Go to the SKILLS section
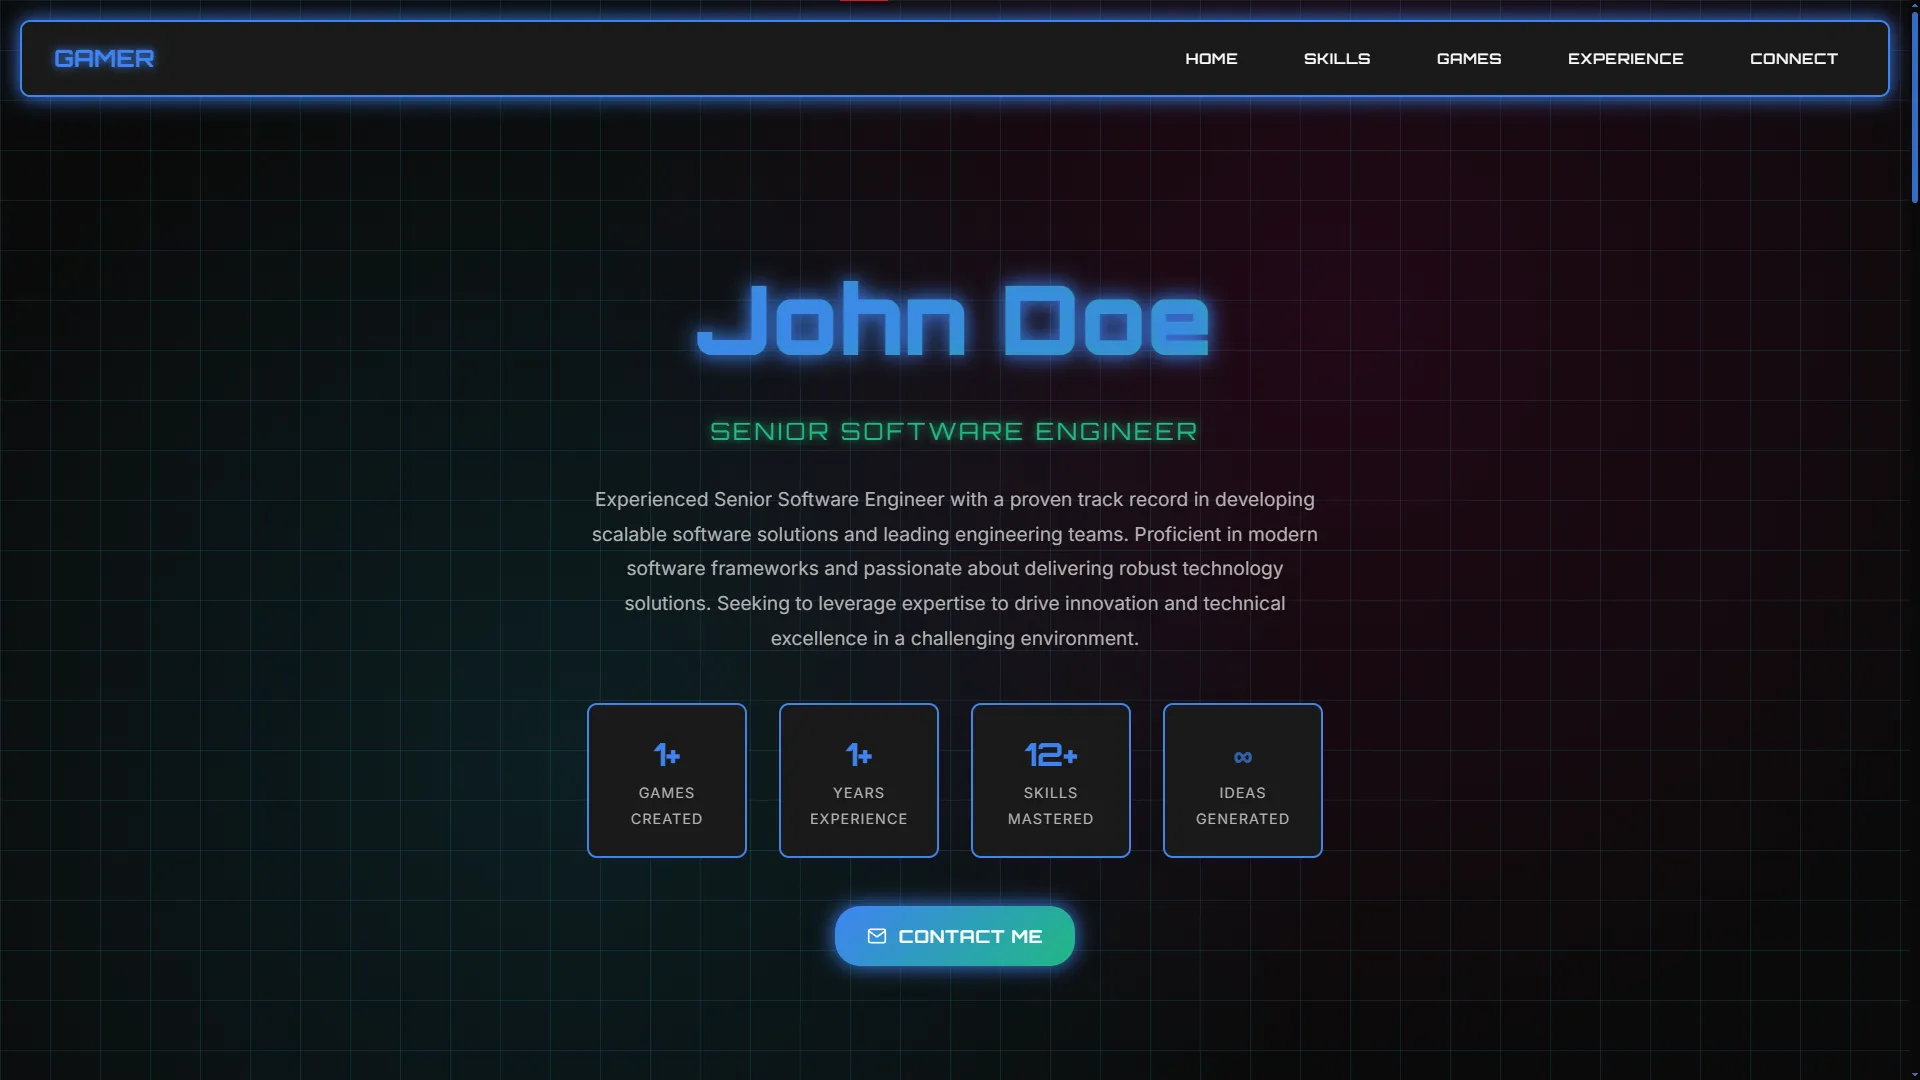 click(x=1336, y=58)
